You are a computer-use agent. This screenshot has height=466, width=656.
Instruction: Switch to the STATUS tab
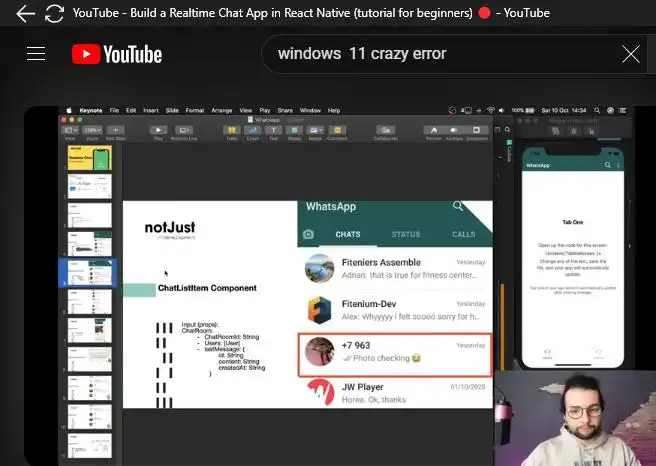(405, 234)
